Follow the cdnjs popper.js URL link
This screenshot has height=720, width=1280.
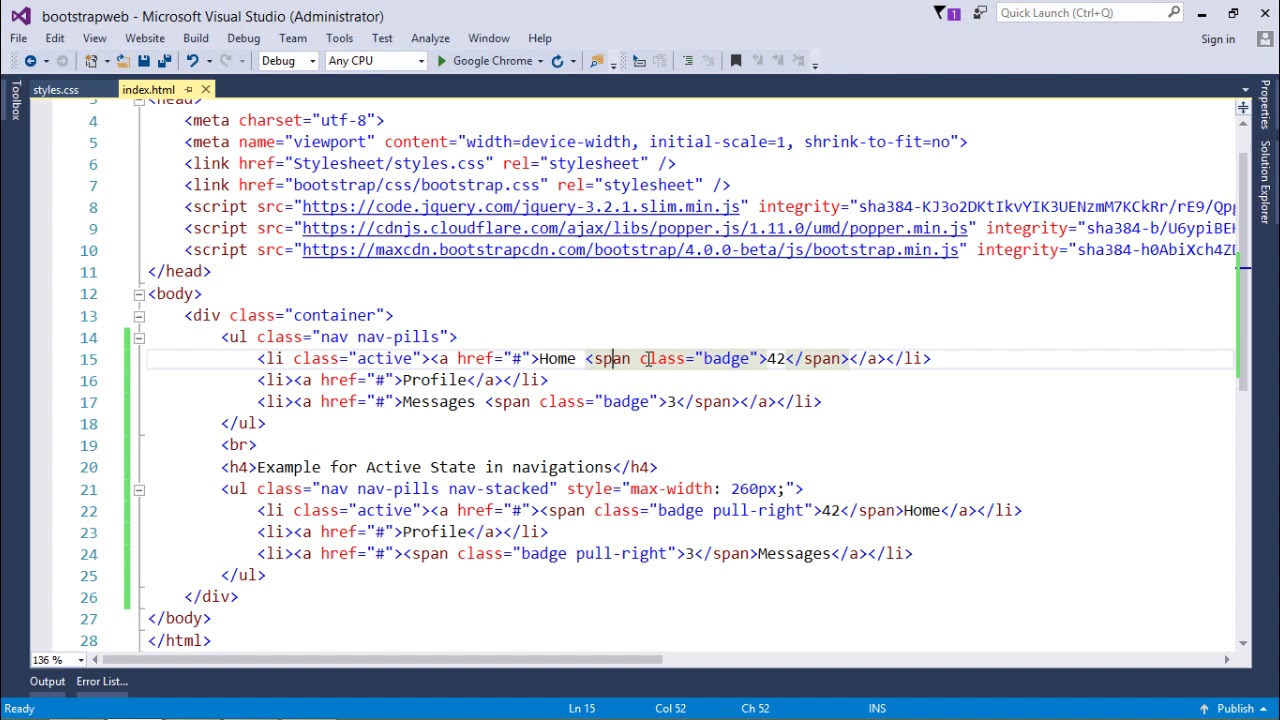pyautogui.click(x=635, y=229)
